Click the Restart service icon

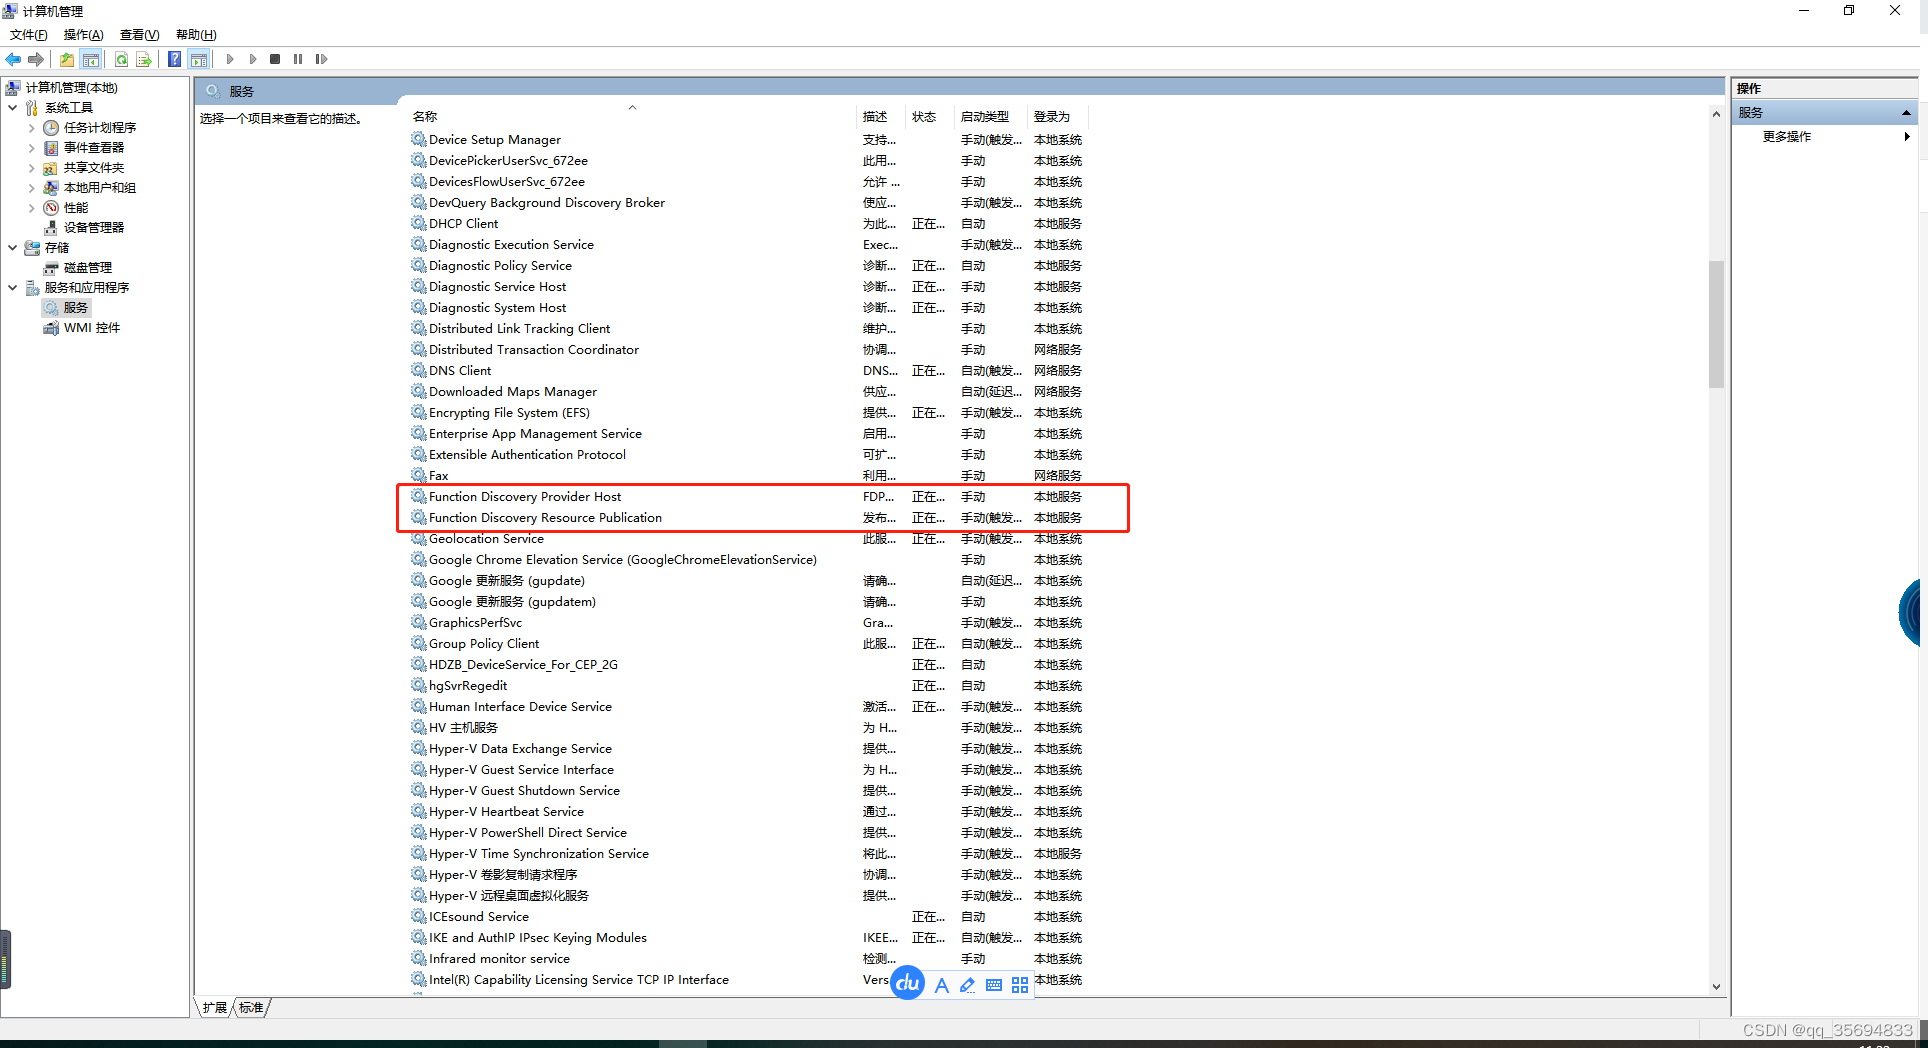point(321,59)
